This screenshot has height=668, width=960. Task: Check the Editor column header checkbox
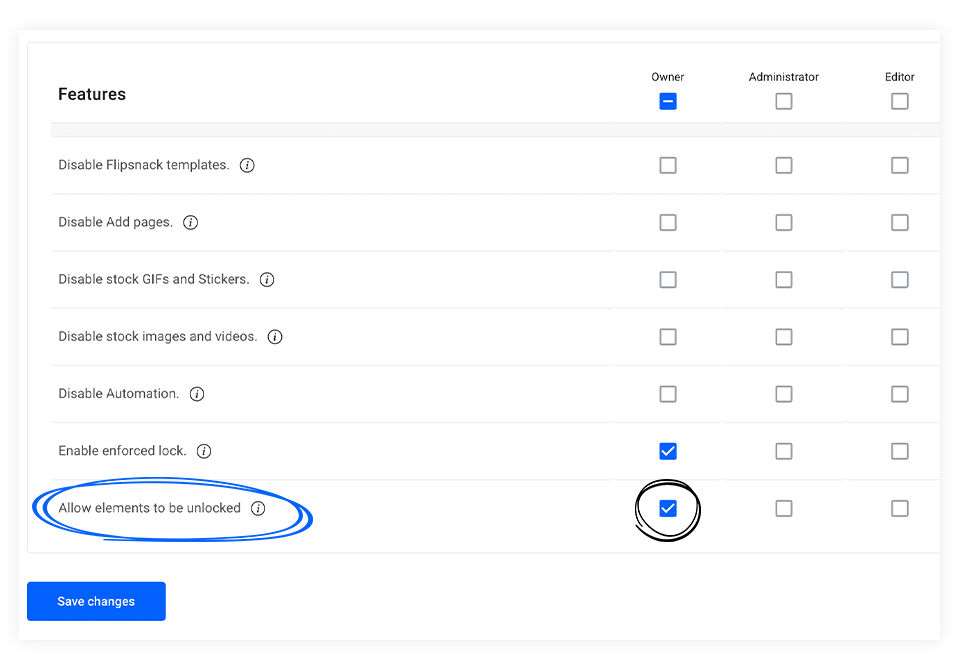[900, 101]
